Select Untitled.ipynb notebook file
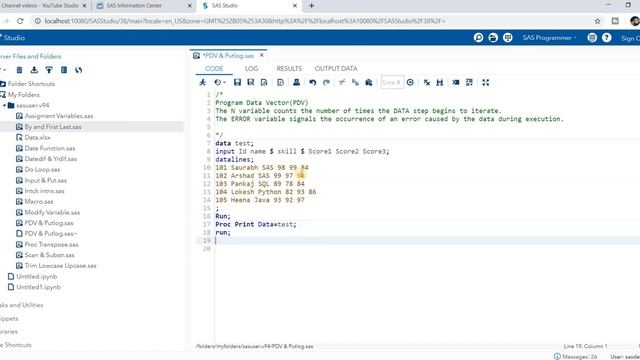The width and height of the screenshot is (640, 360). coord(36,277)
